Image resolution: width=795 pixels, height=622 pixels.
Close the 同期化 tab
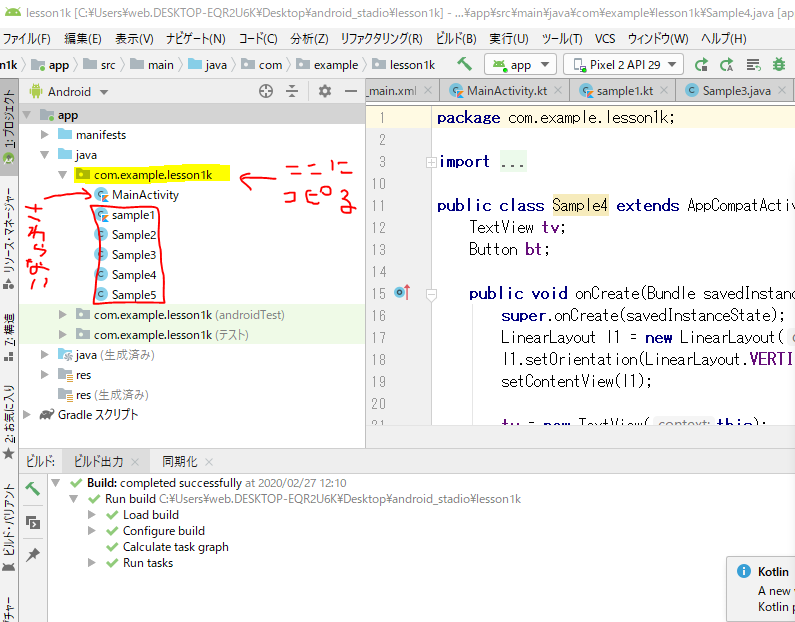coord(209,462)
